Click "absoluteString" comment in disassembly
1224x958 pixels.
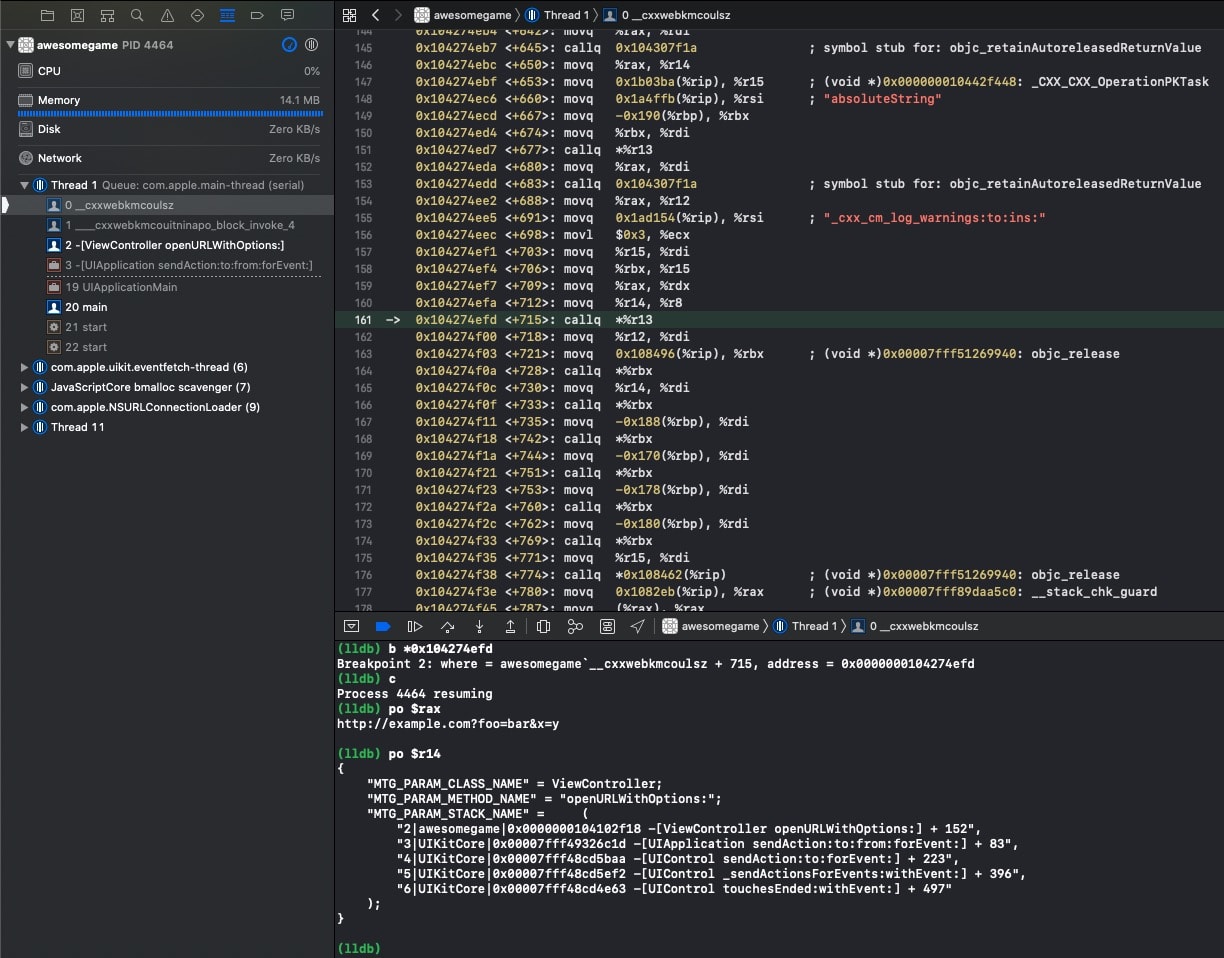pos(882,99)
